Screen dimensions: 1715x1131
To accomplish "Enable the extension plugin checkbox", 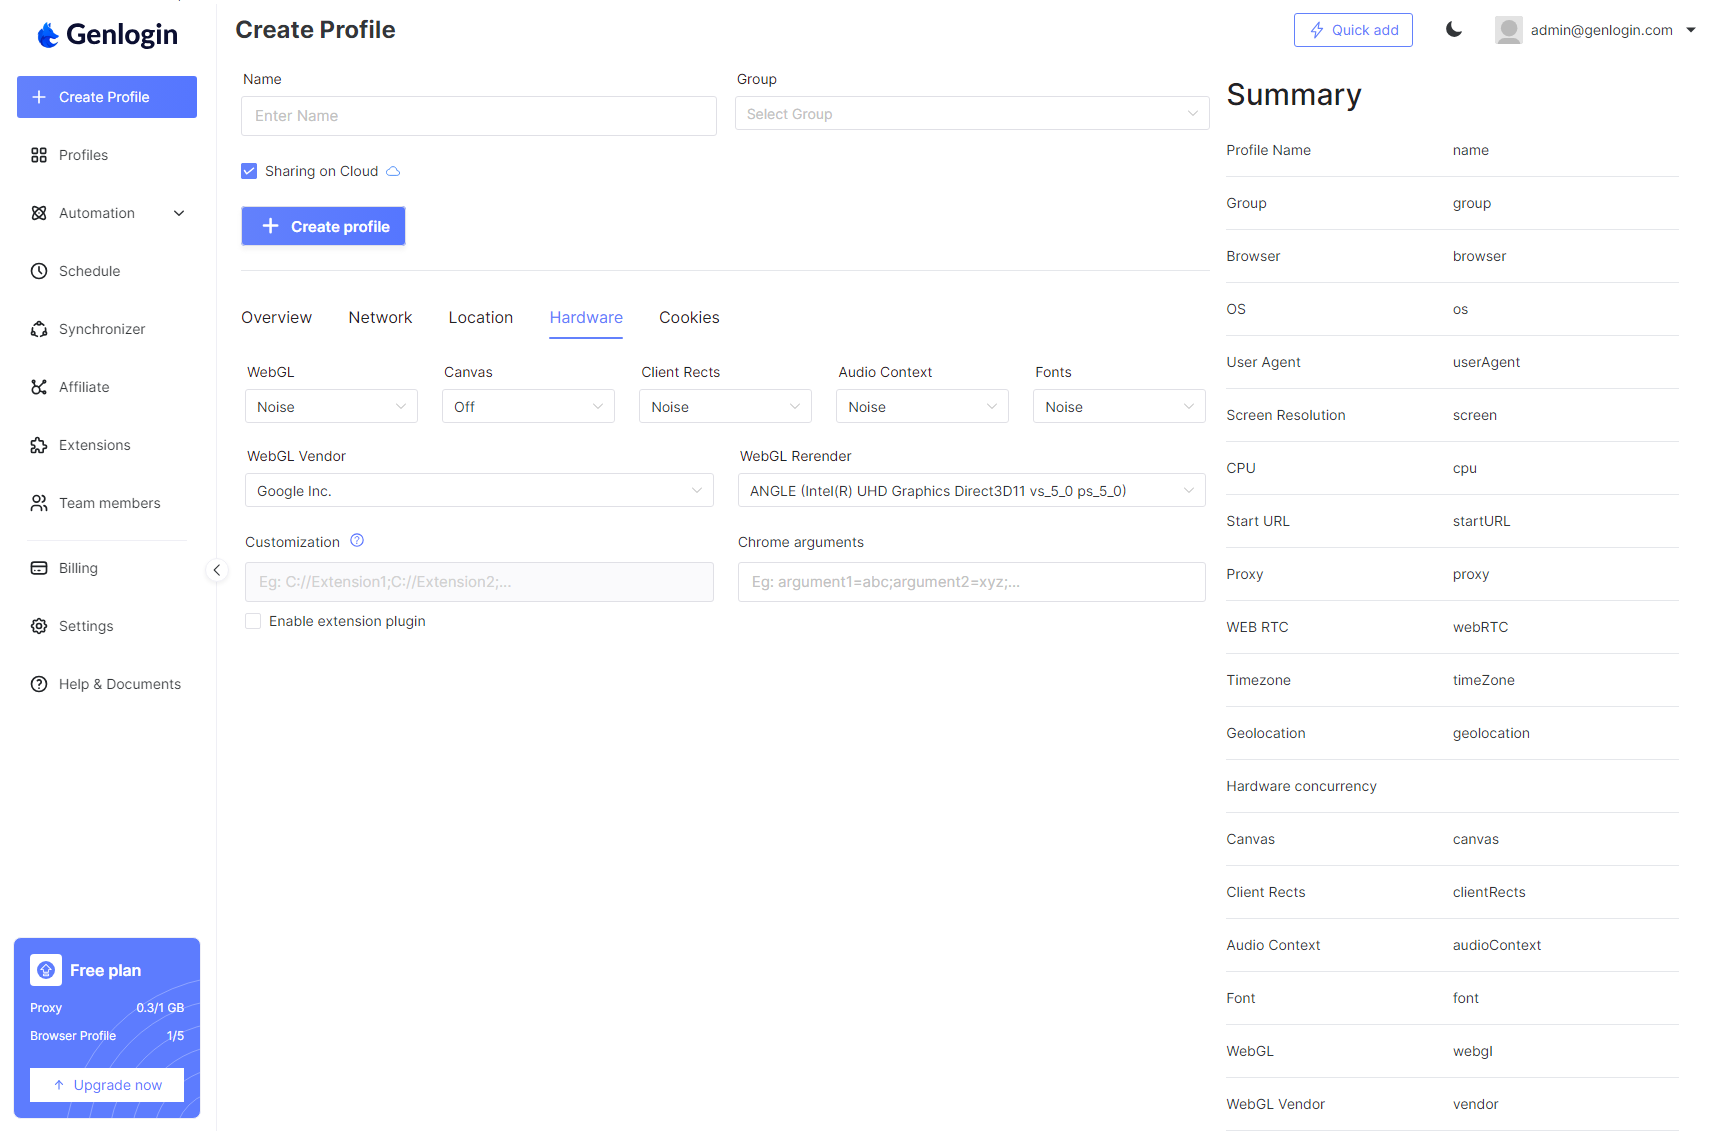I will tap(253, 621).
